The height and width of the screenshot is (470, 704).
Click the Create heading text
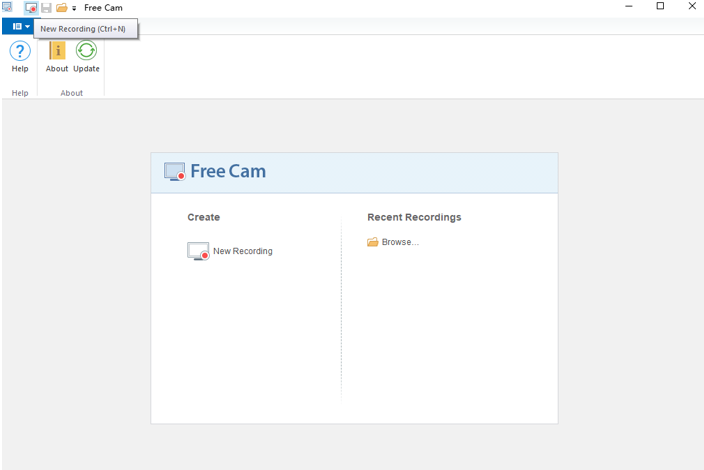[204, 217]
